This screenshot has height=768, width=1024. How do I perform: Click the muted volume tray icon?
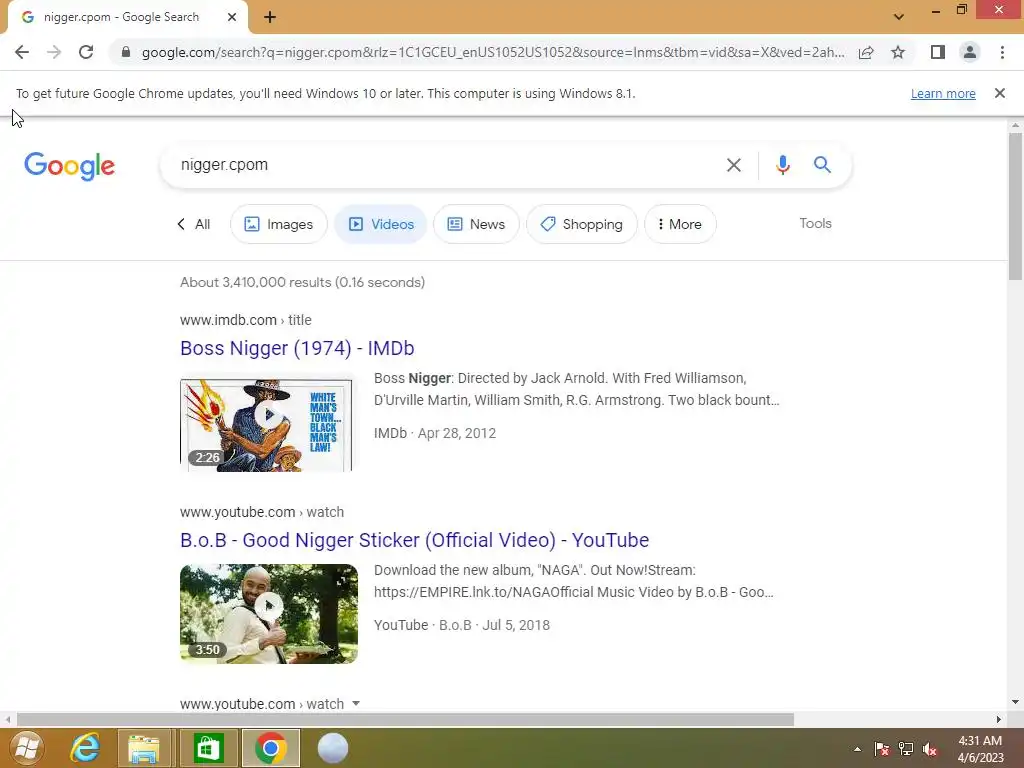point(930,749)
